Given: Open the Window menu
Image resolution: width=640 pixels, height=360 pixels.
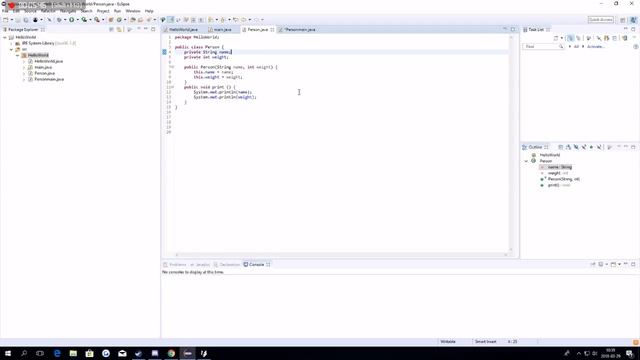Looking at the screenshot, I should coord(133,11).
